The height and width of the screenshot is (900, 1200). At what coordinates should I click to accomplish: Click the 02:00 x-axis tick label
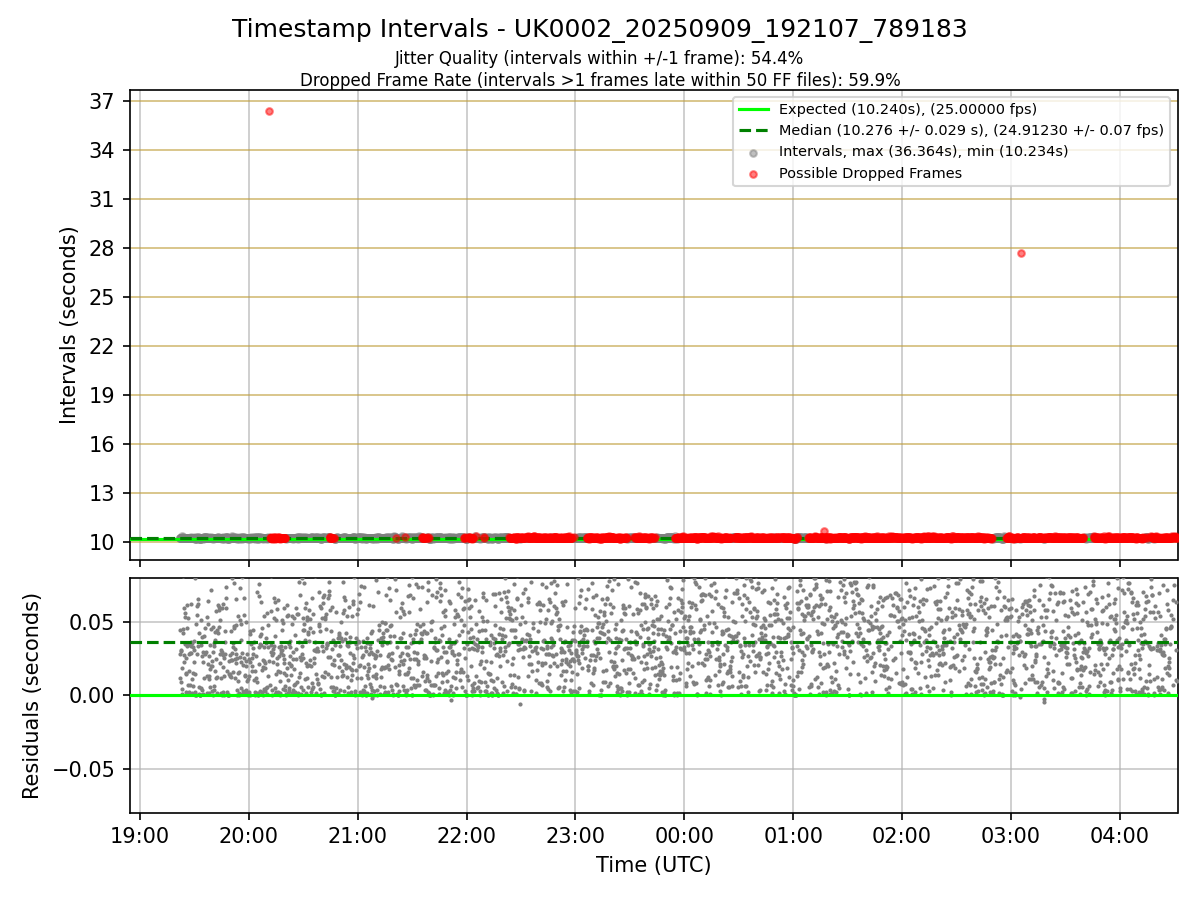coord(902,835)
